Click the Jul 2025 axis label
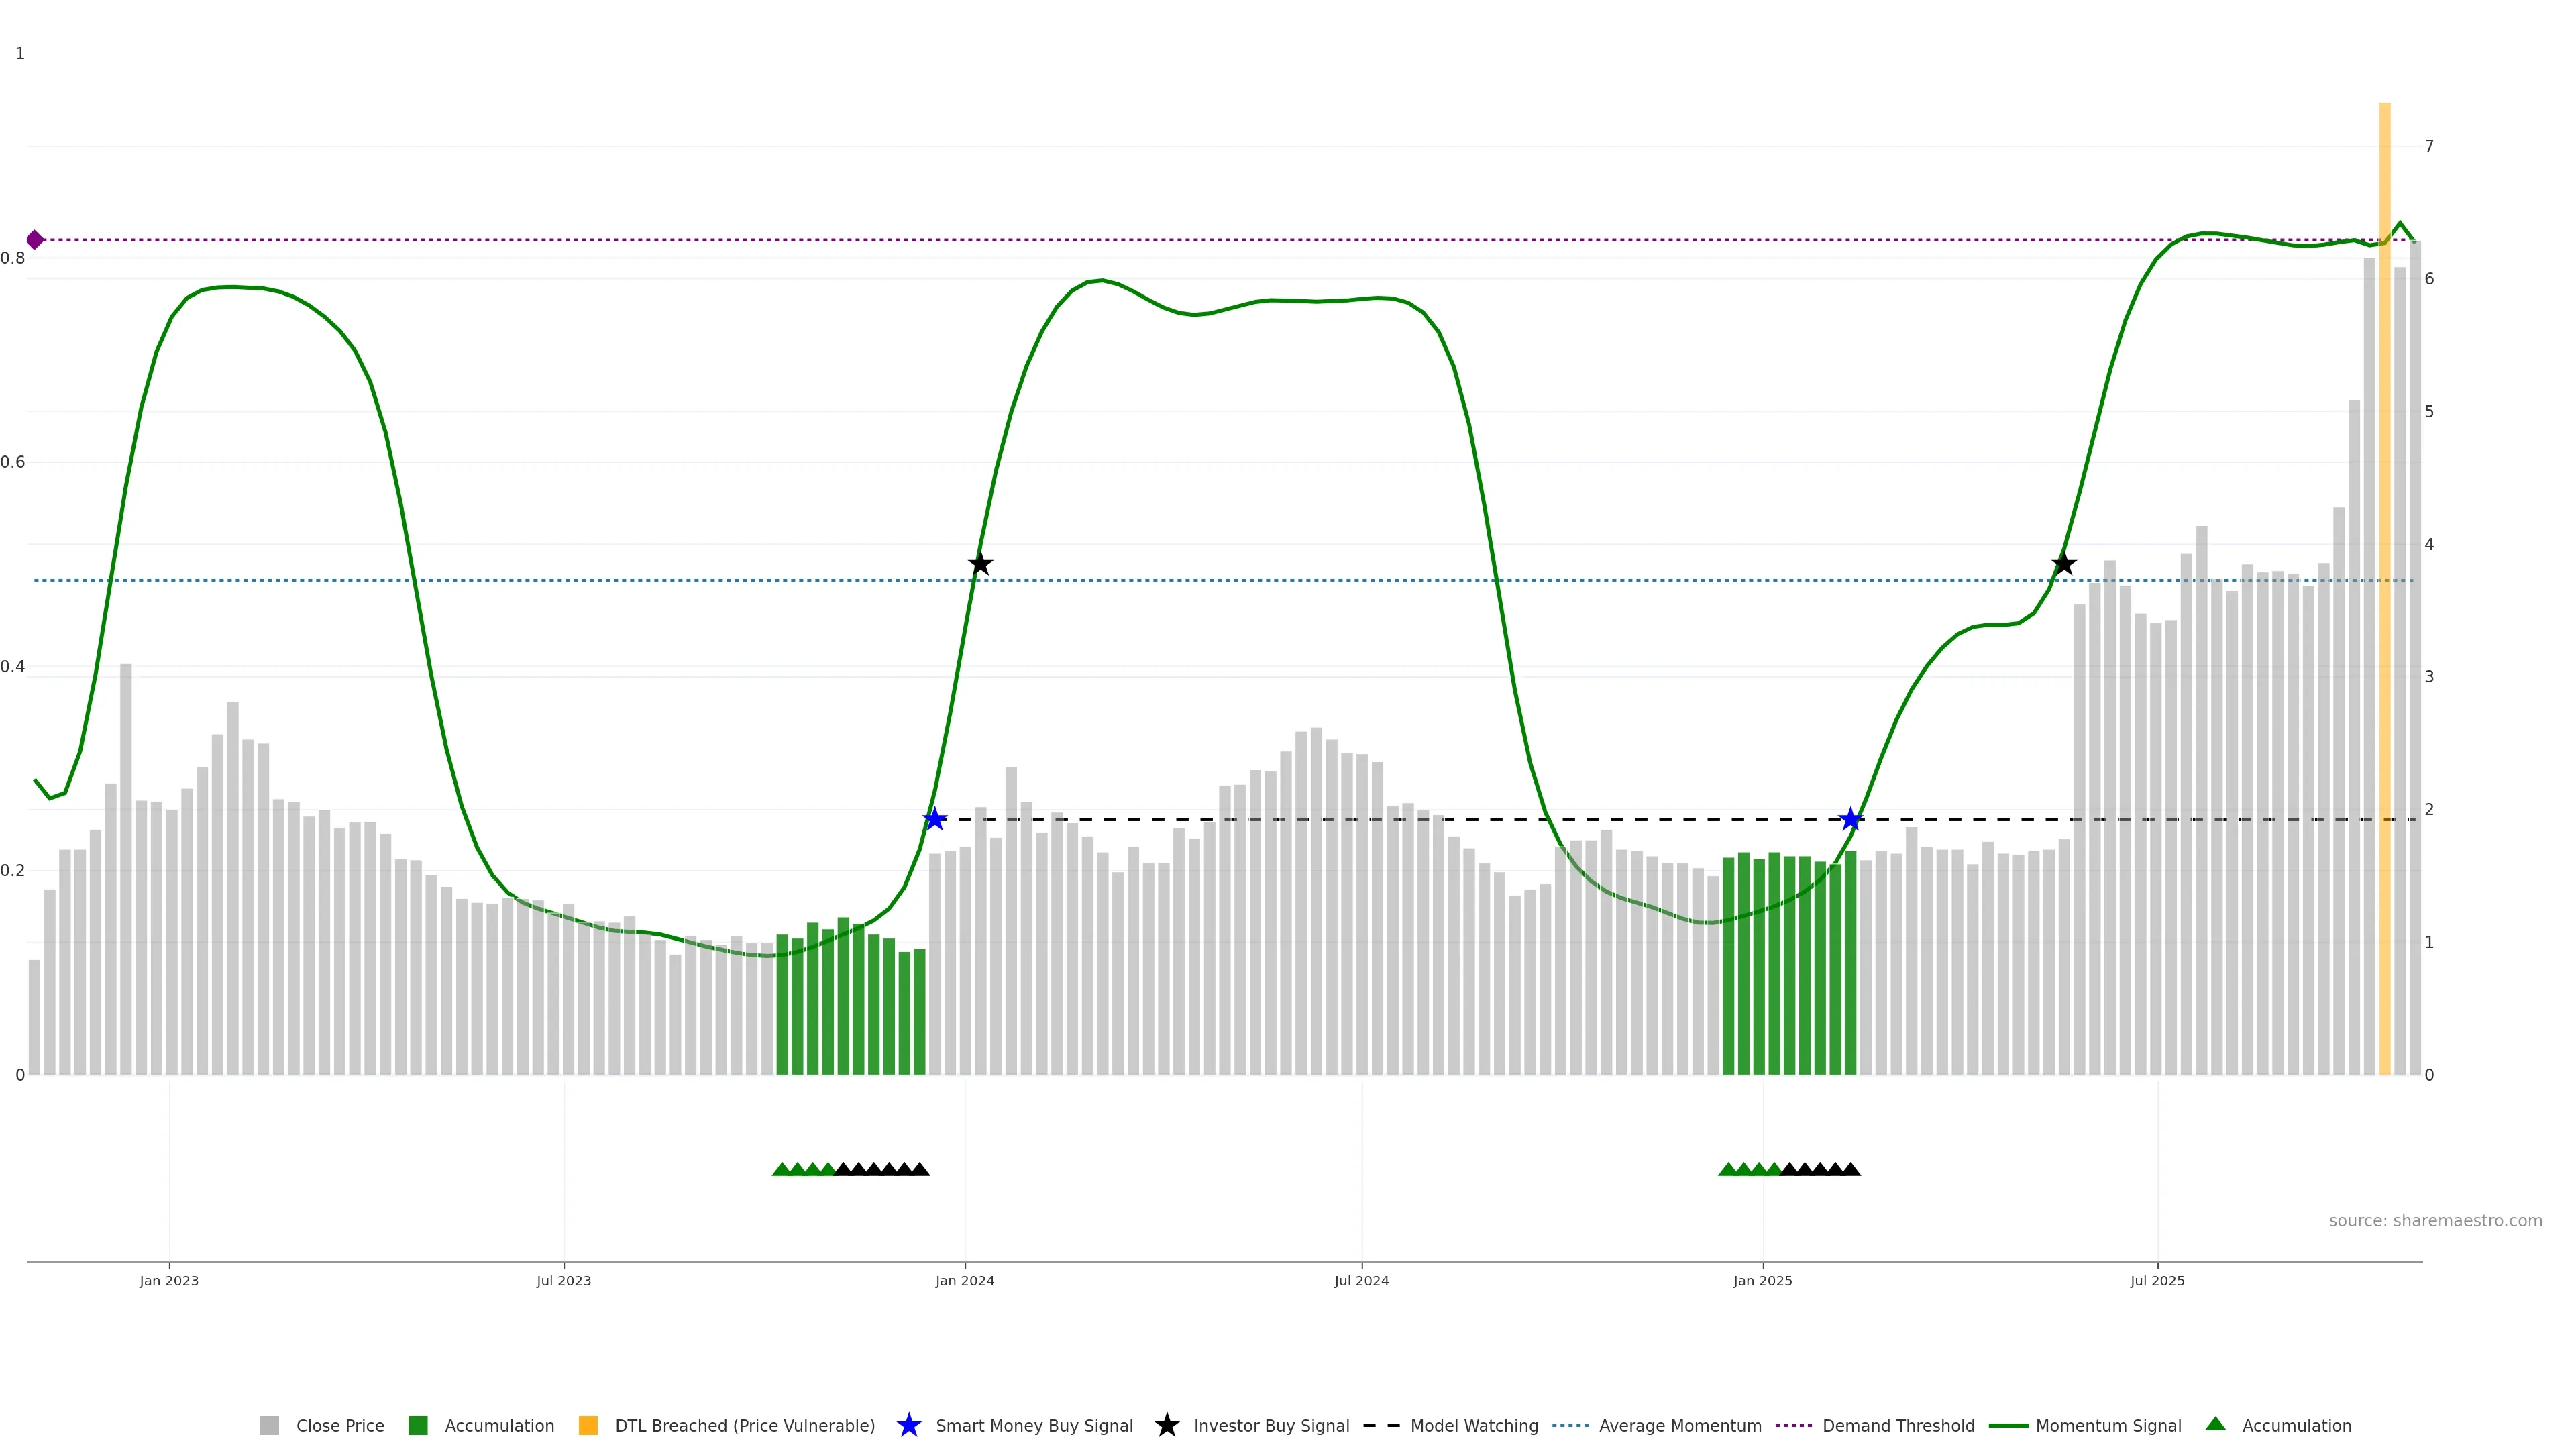The width and height of the screenshot is (2576, 1449). pyautogui.click(x=2157, y=1280)
